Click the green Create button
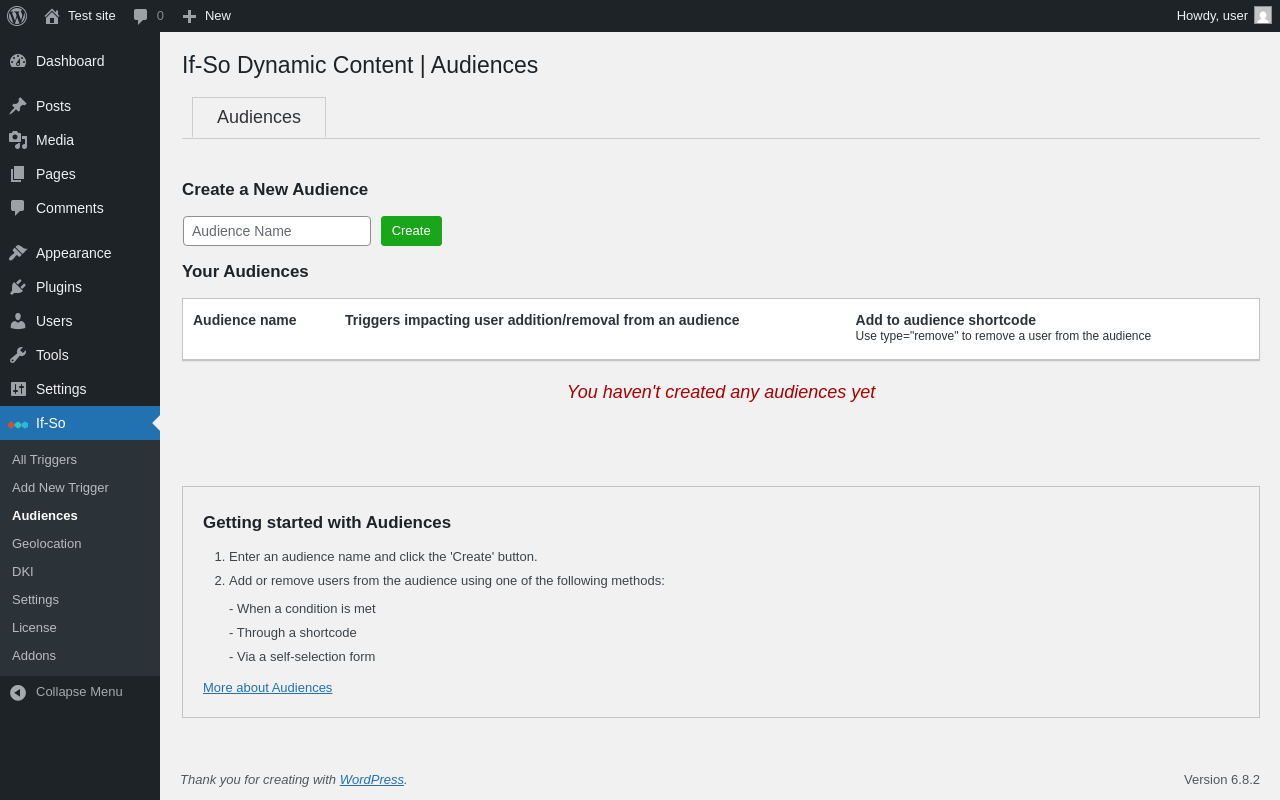The height and width of the screenshot is (800, 1280). click(411, 231)
